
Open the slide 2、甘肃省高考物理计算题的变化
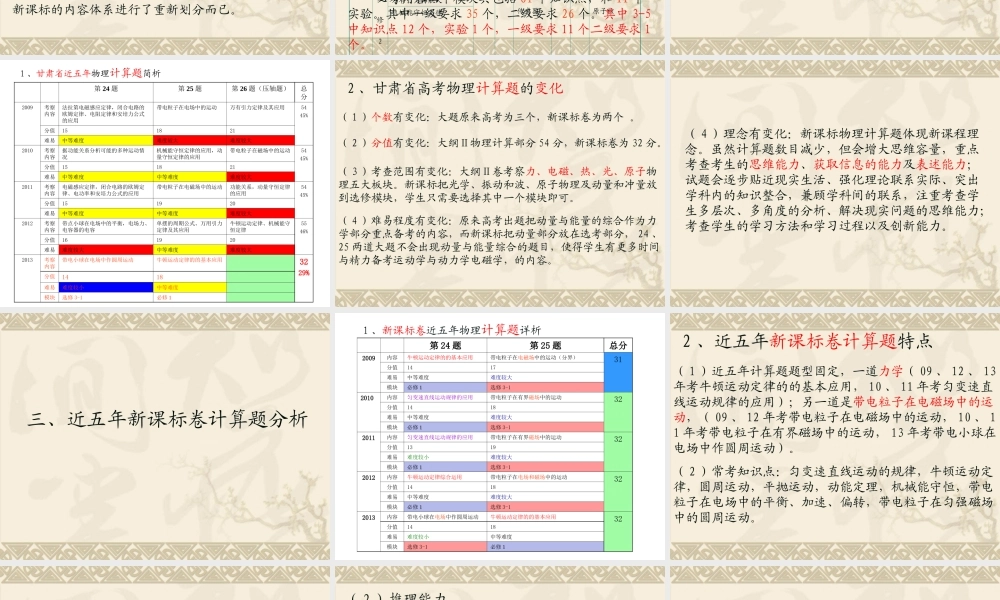coord(500,184)
